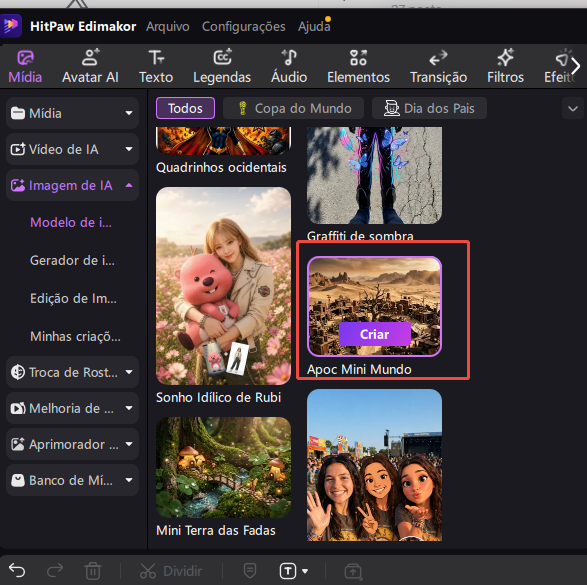Open the Legendas captions tool
The image size is (587, 585).
[222, 67]
